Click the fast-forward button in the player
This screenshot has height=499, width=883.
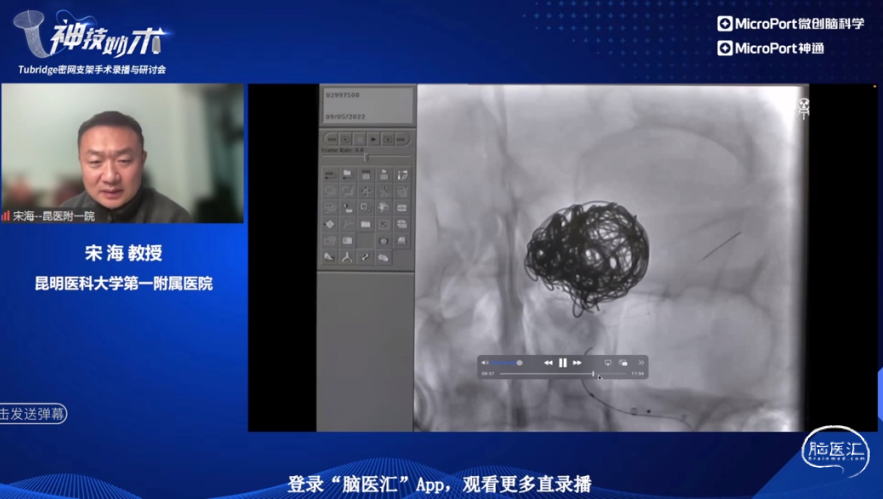577,362
